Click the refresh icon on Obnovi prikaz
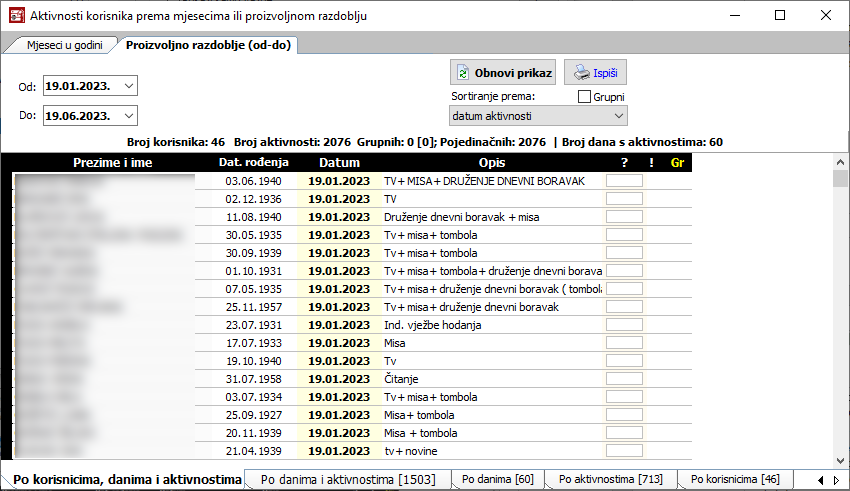Viewport: 850px width, 491px height. (x=463, y=73)
